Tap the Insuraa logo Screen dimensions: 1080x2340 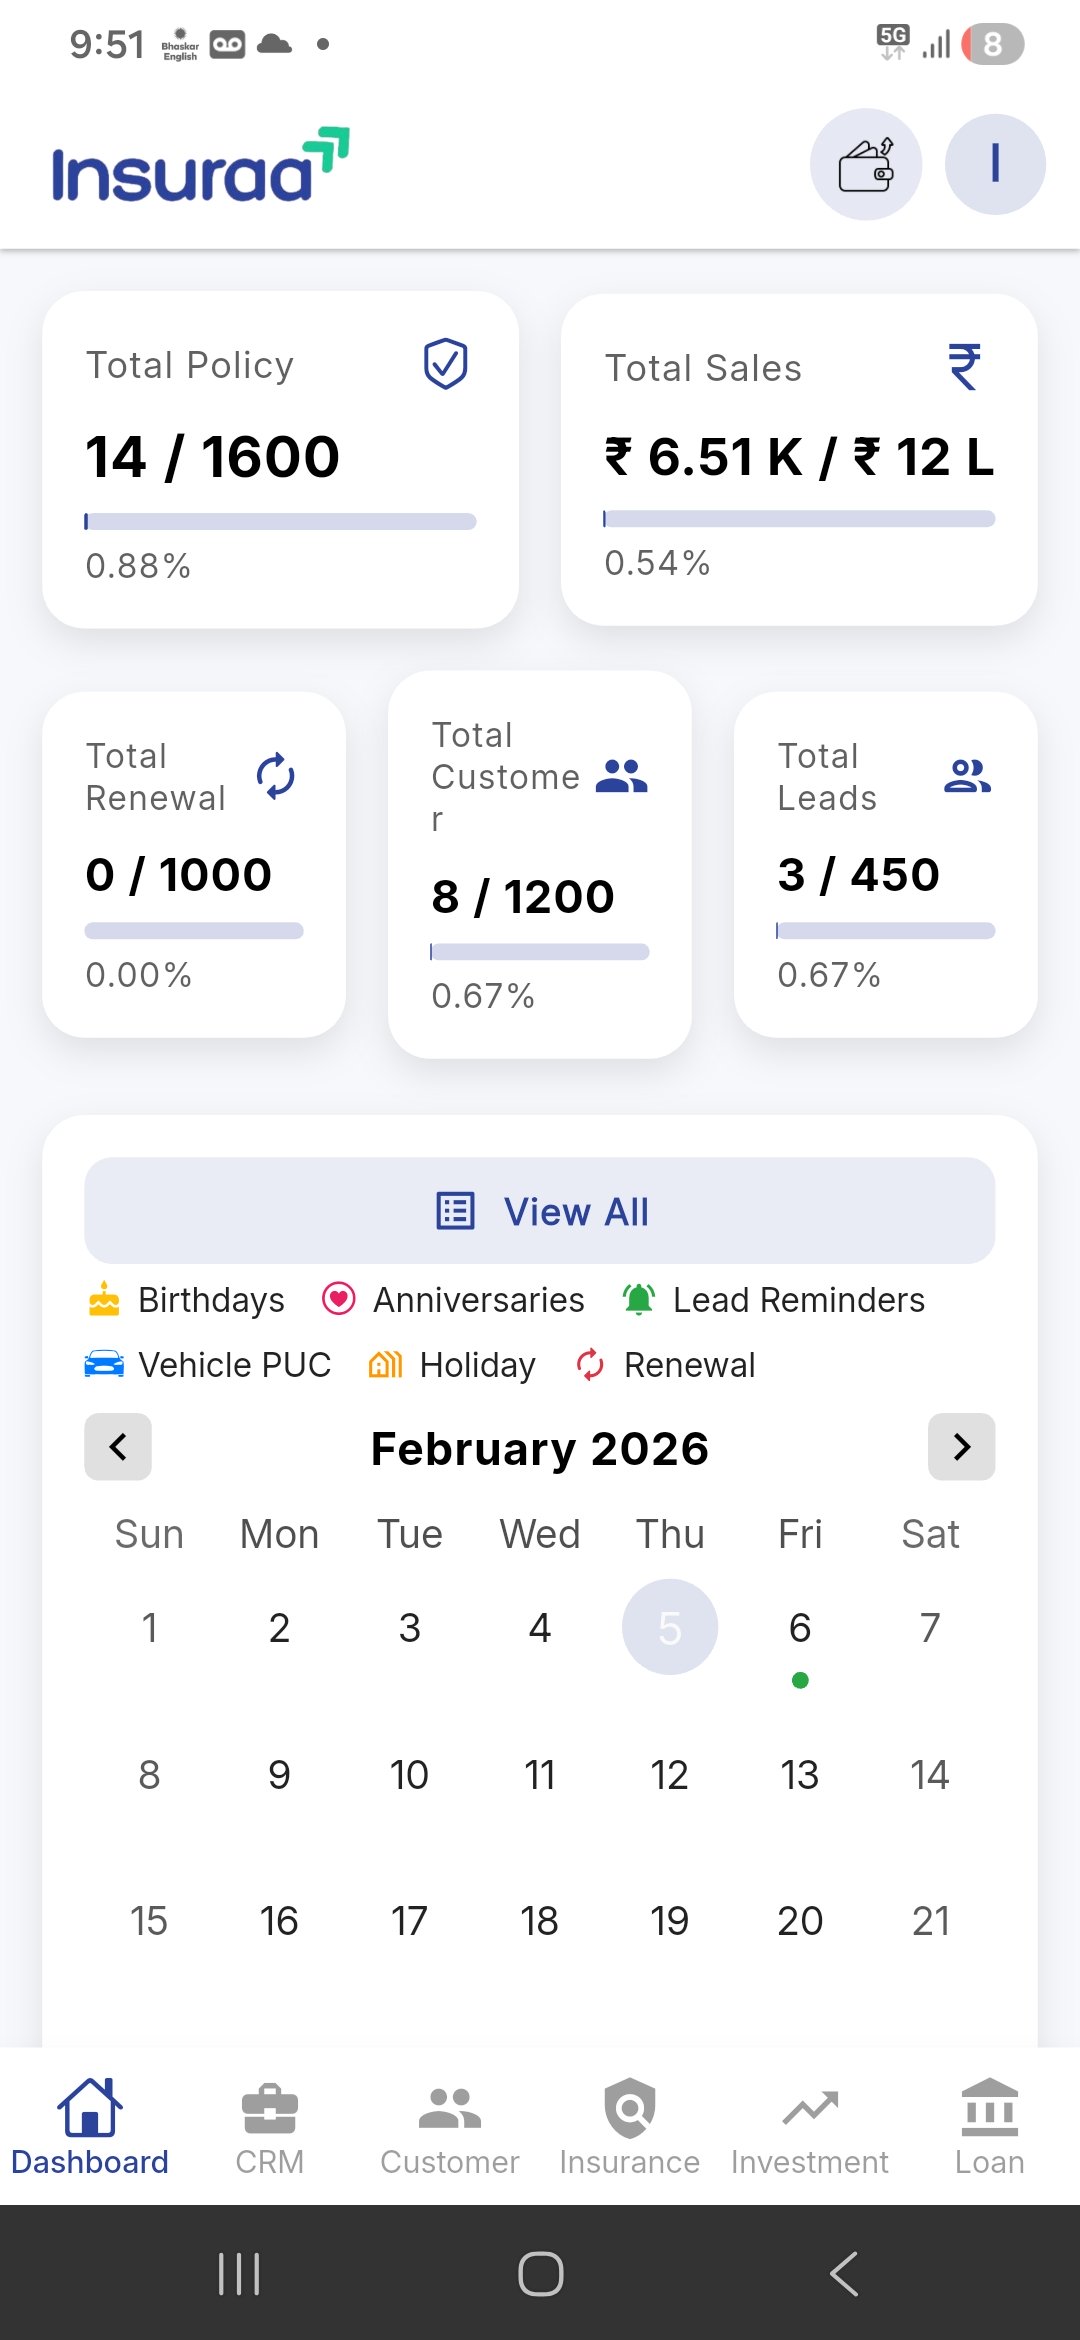(200, 165)
